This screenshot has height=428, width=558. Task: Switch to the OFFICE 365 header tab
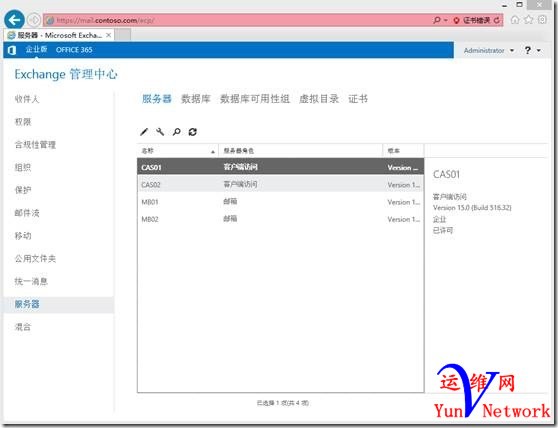pyautogui.click(x=74, y=50)
